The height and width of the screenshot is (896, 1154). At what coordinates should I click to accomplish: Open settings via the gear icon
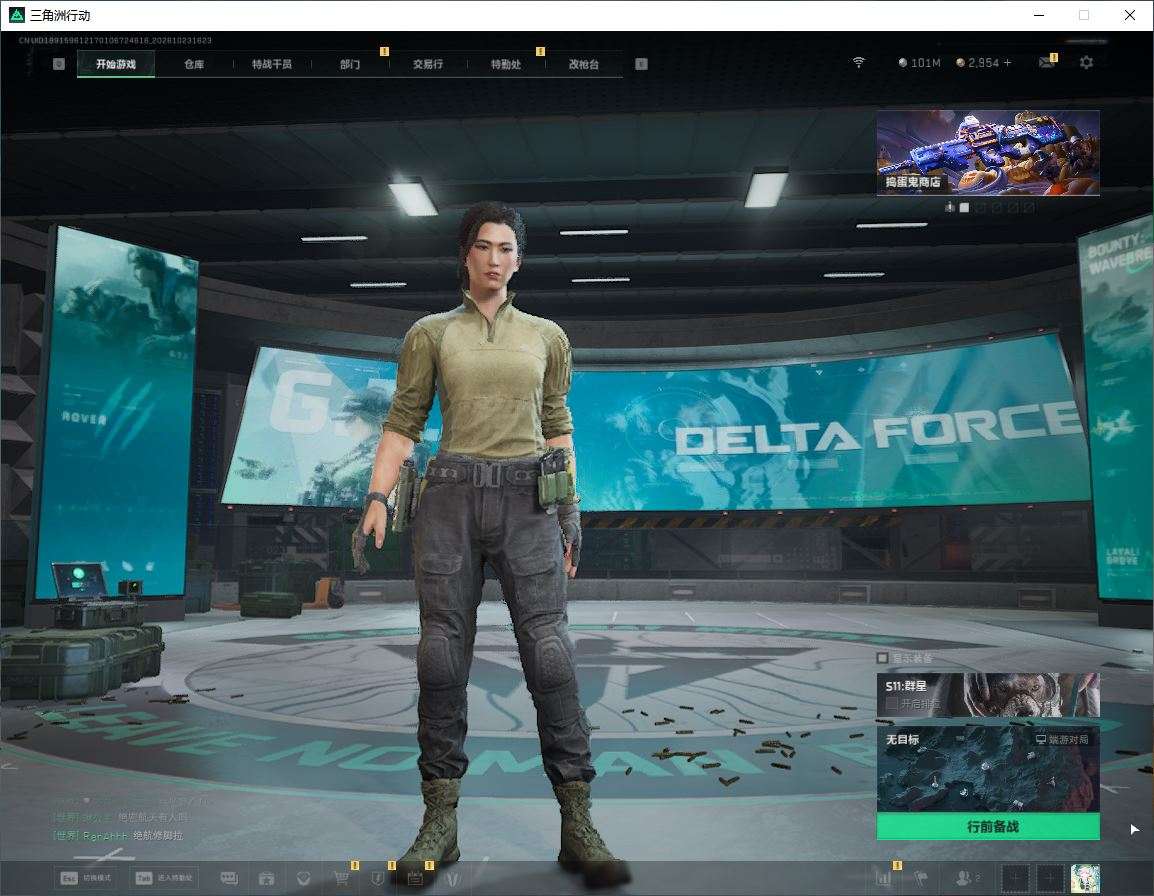pos(1086,63)
